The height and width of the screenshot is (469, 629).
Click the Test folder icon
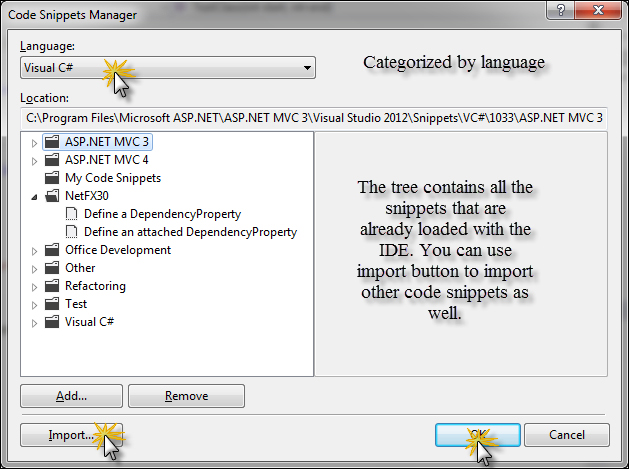coord(52,304)
